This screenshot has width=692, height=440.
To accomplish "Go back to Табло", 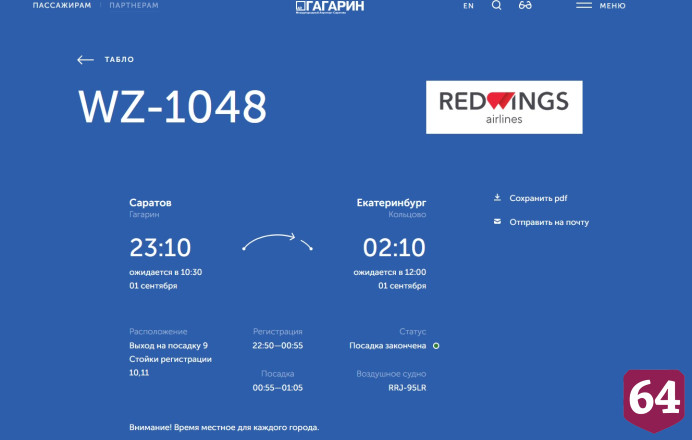I will click(119, 60).
